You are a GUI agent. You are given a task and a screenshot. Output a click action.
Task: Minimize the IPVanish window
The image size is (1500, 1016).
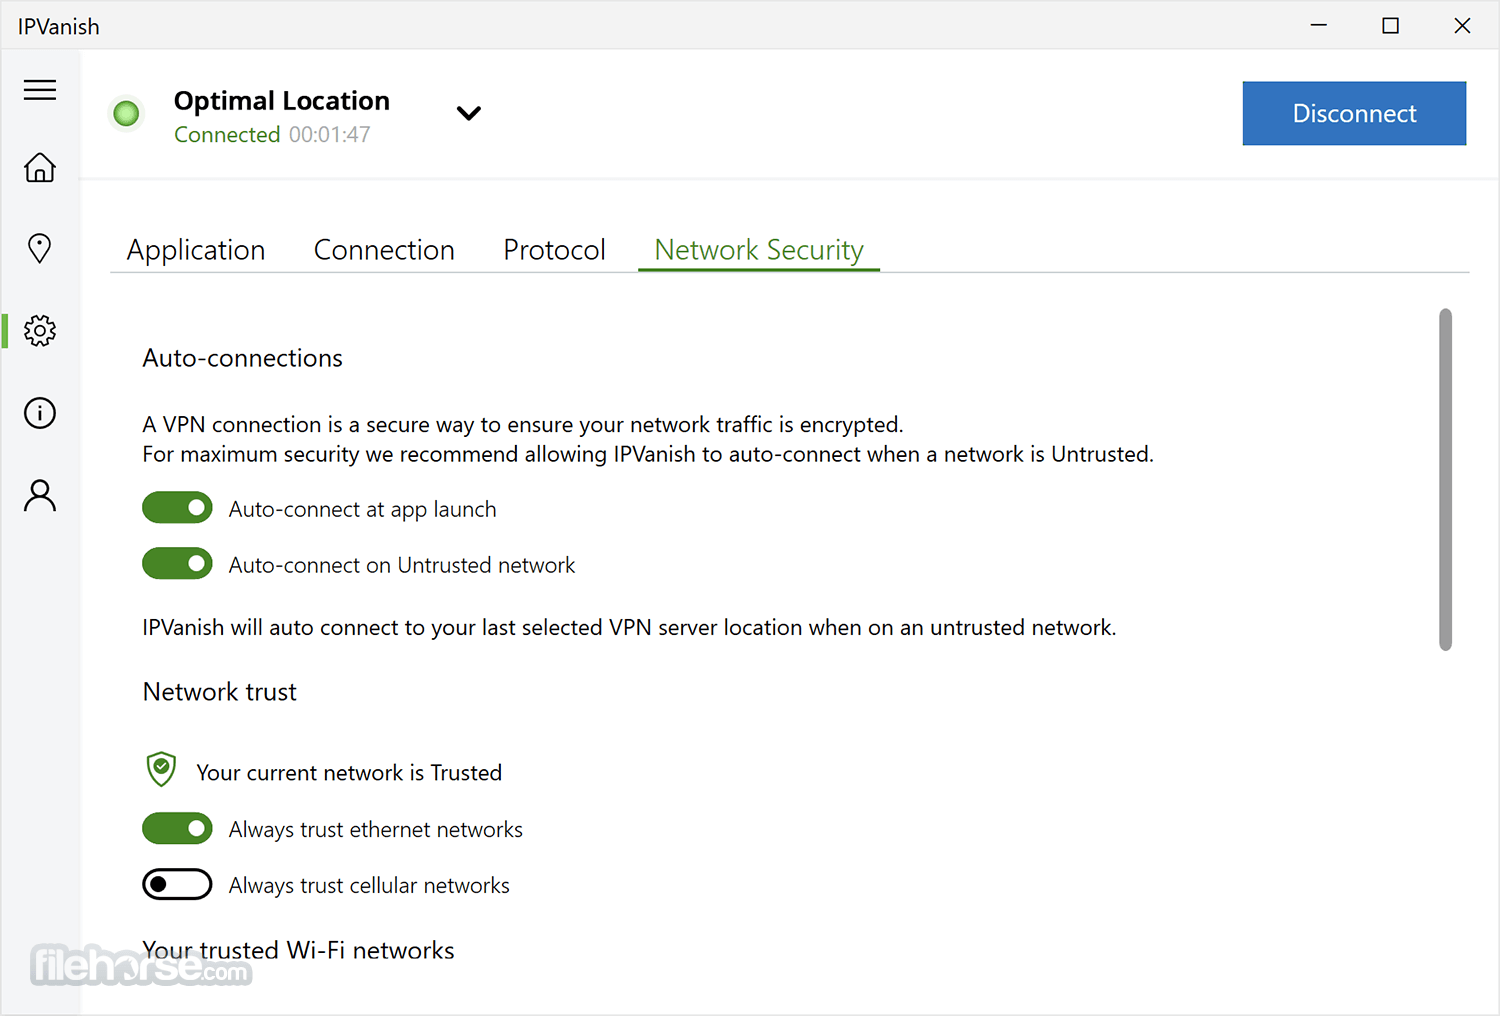(1319, 25)
